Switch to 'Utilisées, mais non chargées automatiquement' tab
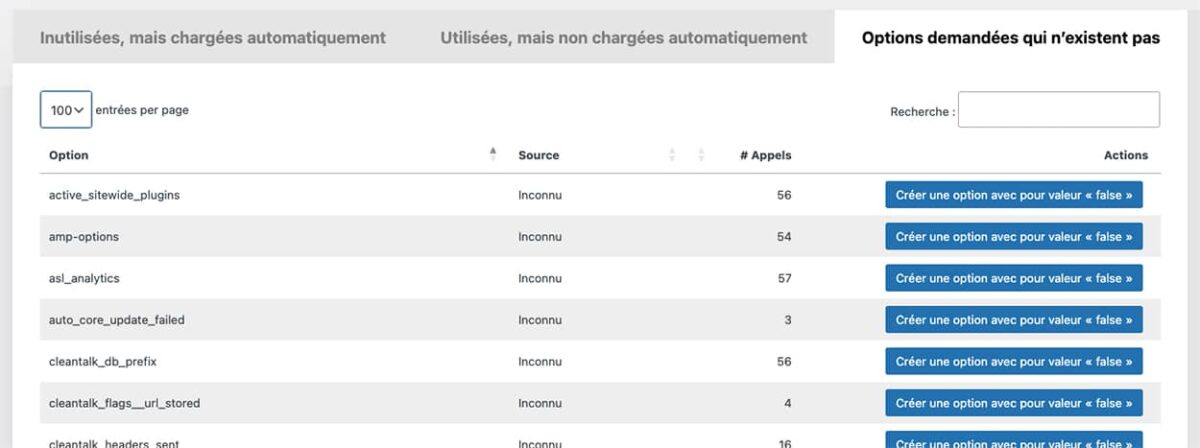Viewport: 1200px width, 448px height. click(x=624, y=38)
